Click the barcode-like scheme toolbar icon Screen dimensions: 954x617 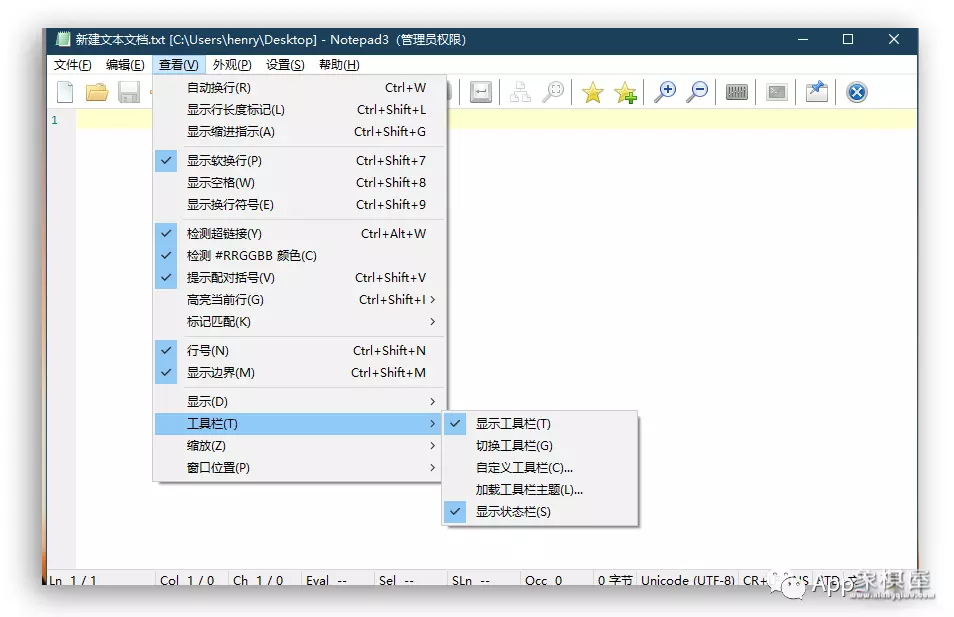pos(737,92)
